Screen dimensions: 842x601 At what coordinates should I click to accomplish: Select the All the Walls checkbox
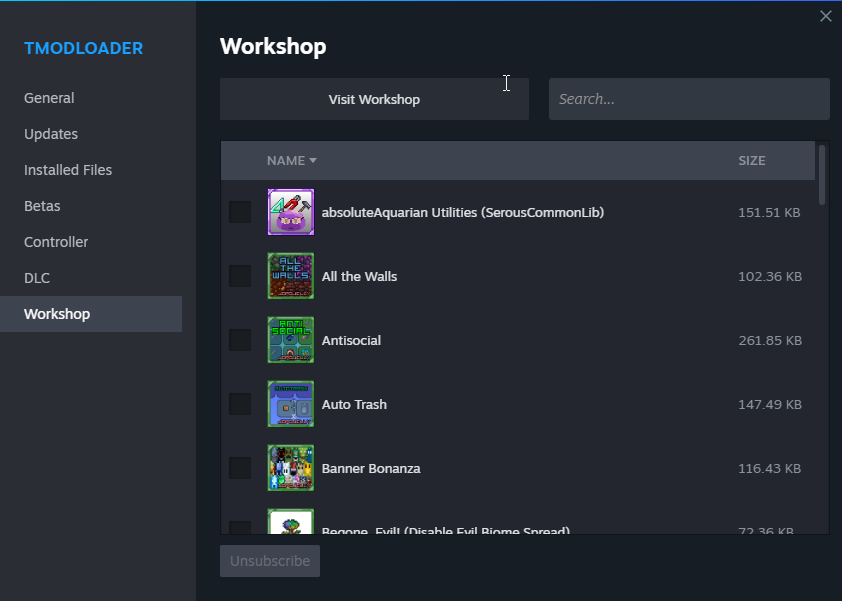240,276
